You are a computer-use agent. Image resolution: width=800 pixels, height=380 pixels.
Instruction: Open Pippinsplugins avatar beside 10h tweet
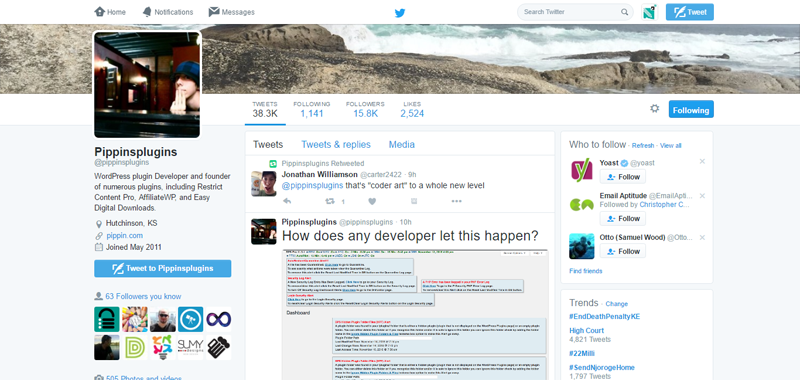pos(264,232)
